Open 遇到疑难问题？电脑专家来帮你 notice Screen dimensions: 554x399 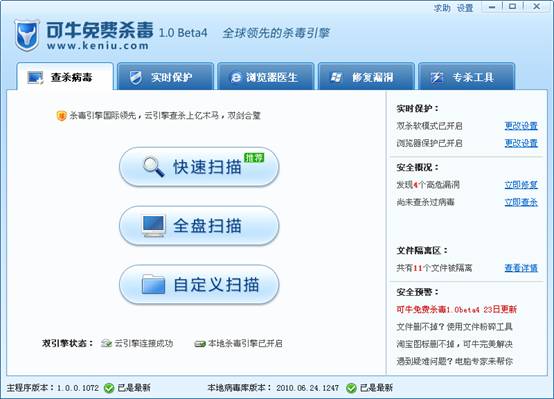pyautogui.click(x=454, y=362)
